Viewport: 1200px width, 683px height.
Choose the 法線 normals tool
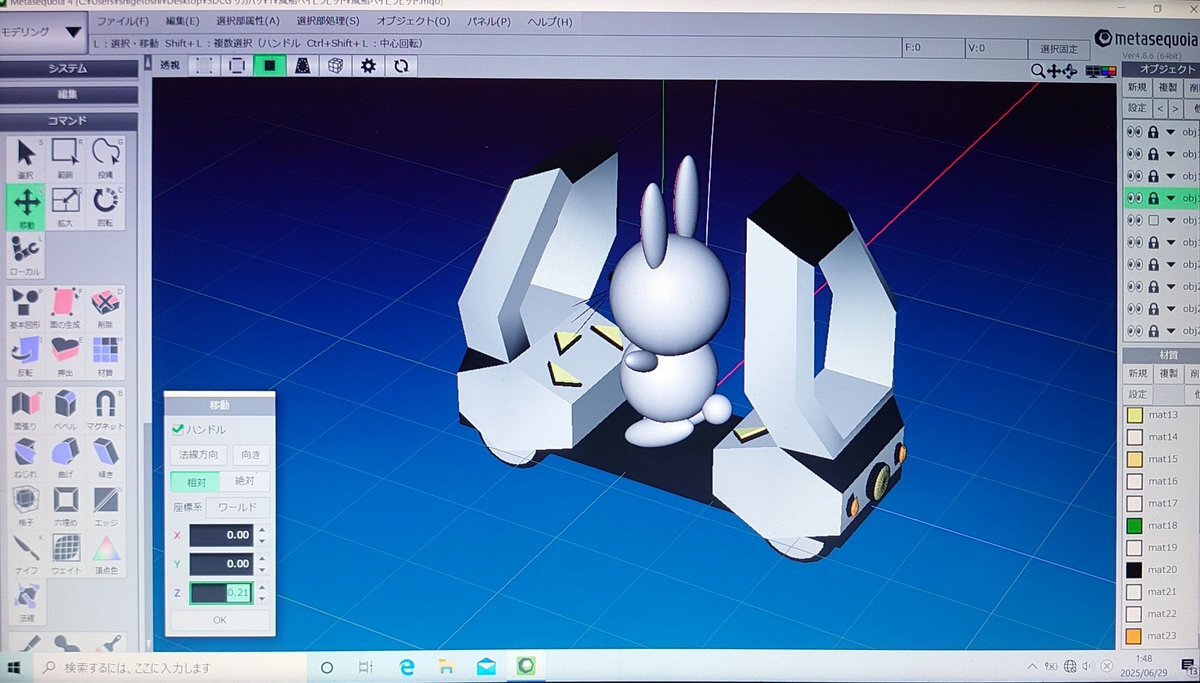click(x=26, y=601)
